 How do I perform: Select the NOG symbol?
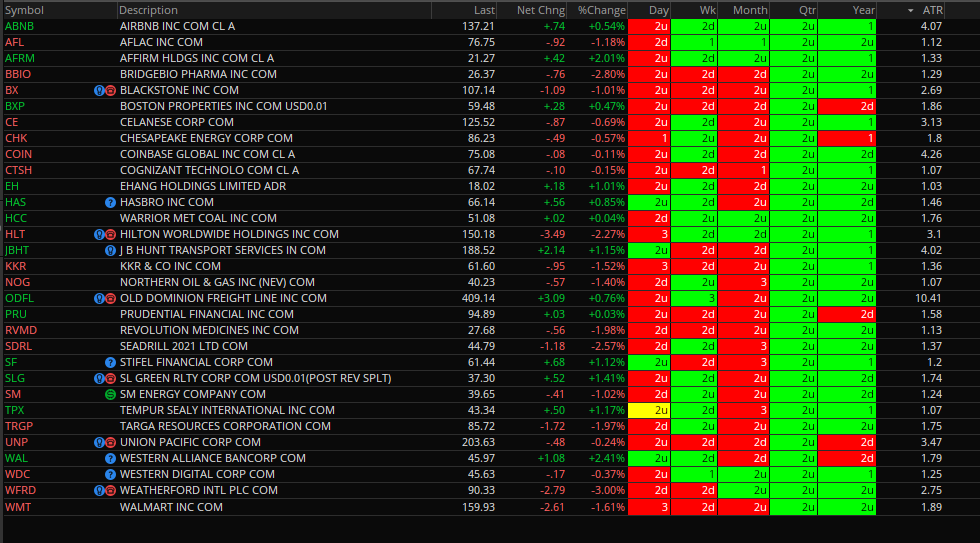pyautogui.click(x=18, y=282)
